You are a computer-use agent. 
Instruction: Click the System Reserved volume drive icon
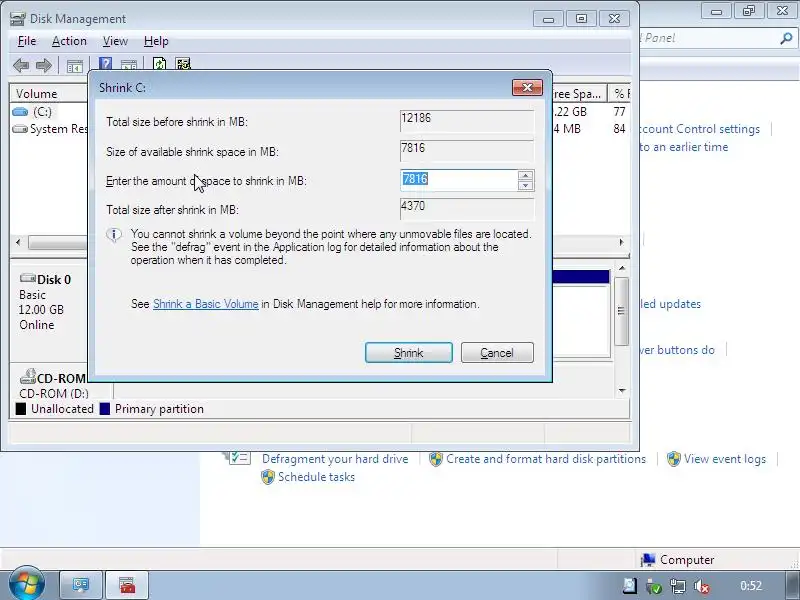(x=20, y=129)
